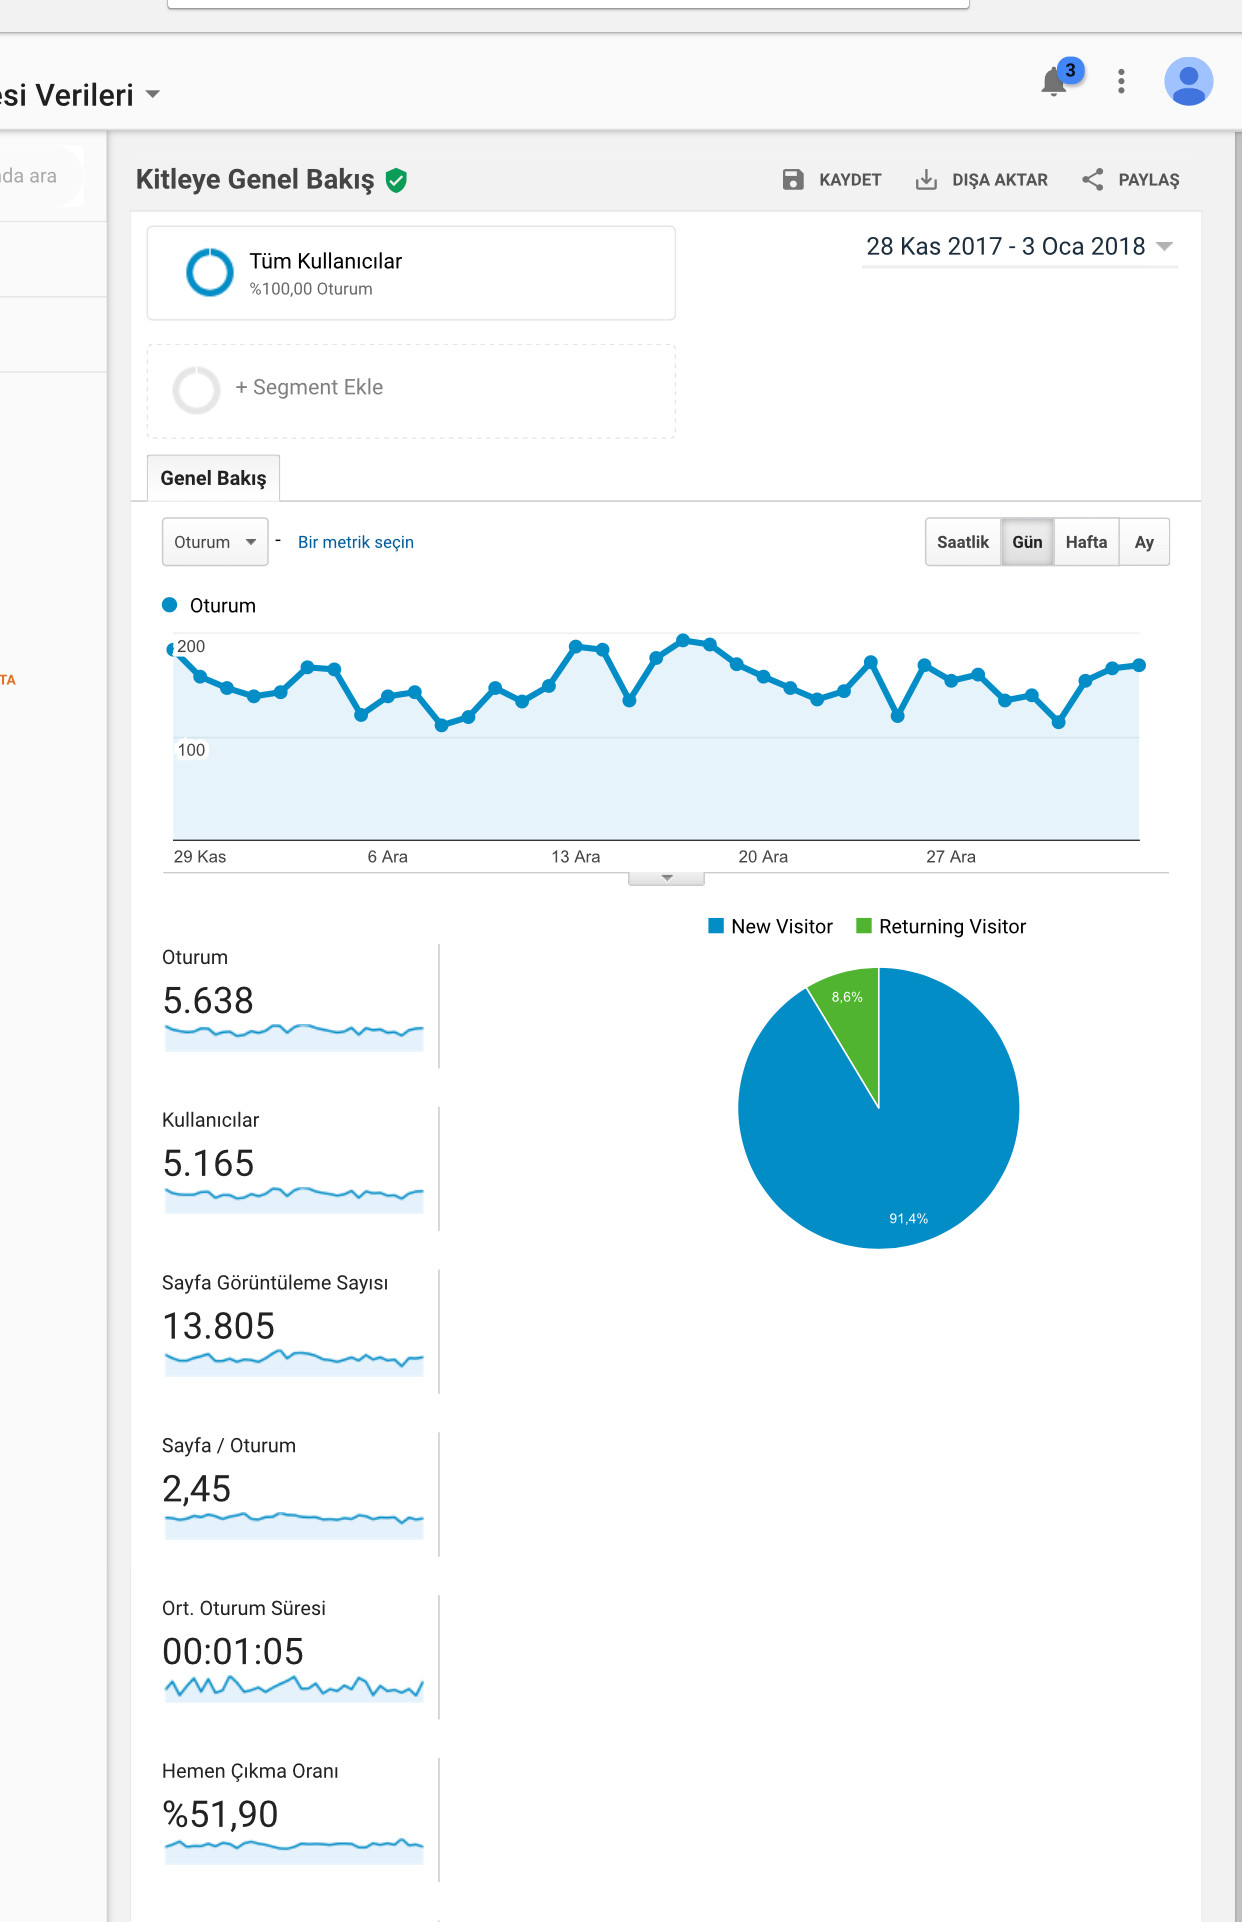This screenshot has width=1242, height=1922.
Task: Select the Gün granularity tab
Action: [x=1027, y=542]
